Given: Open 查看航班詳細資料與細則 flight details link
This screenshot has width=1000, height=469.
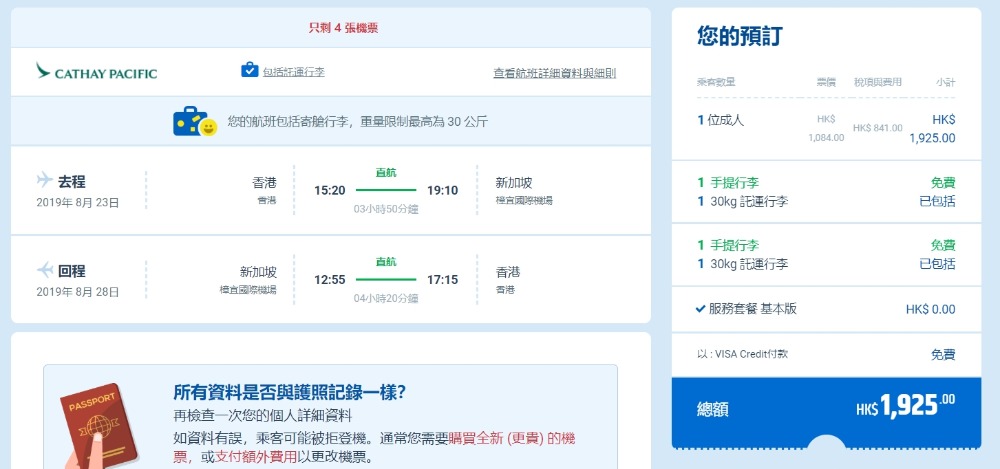Looking at the screenshot, I should coord(554,73).
